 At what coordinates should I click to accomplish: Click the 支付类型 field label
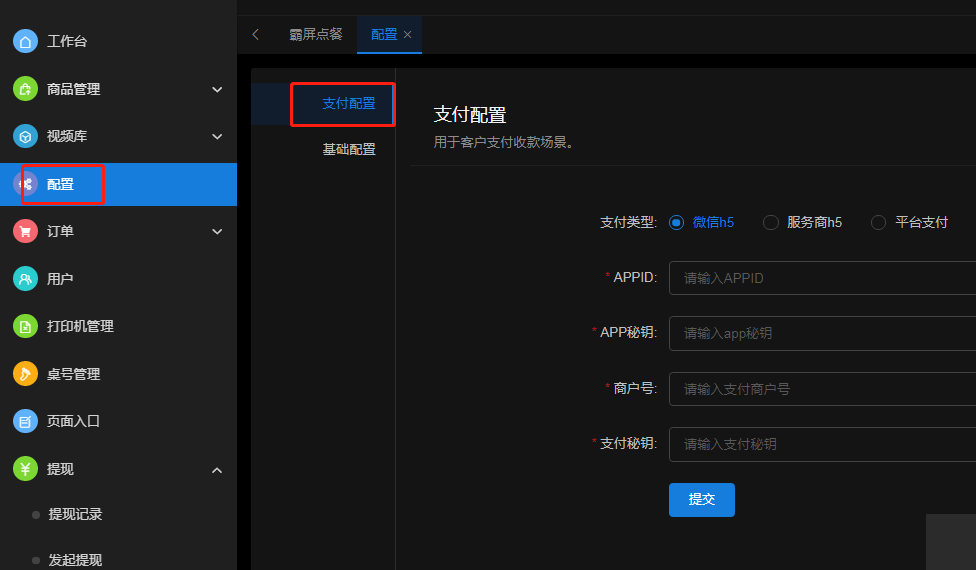pos(628,222)
